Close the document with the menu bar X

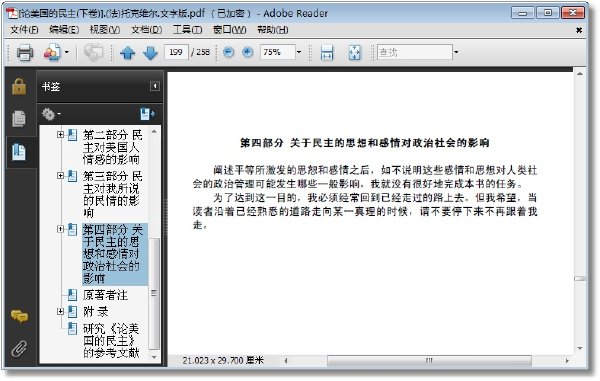(579, 30)
